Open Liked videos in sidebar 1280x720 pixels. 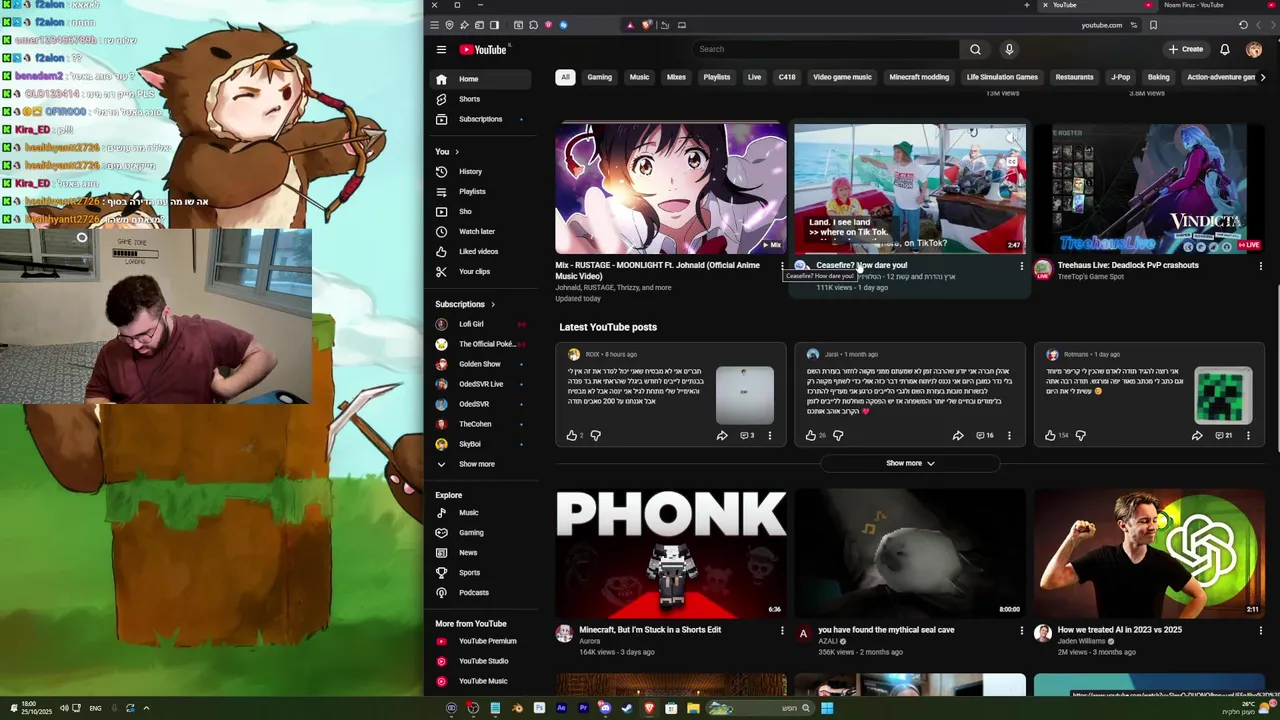(x=481, y=251)
